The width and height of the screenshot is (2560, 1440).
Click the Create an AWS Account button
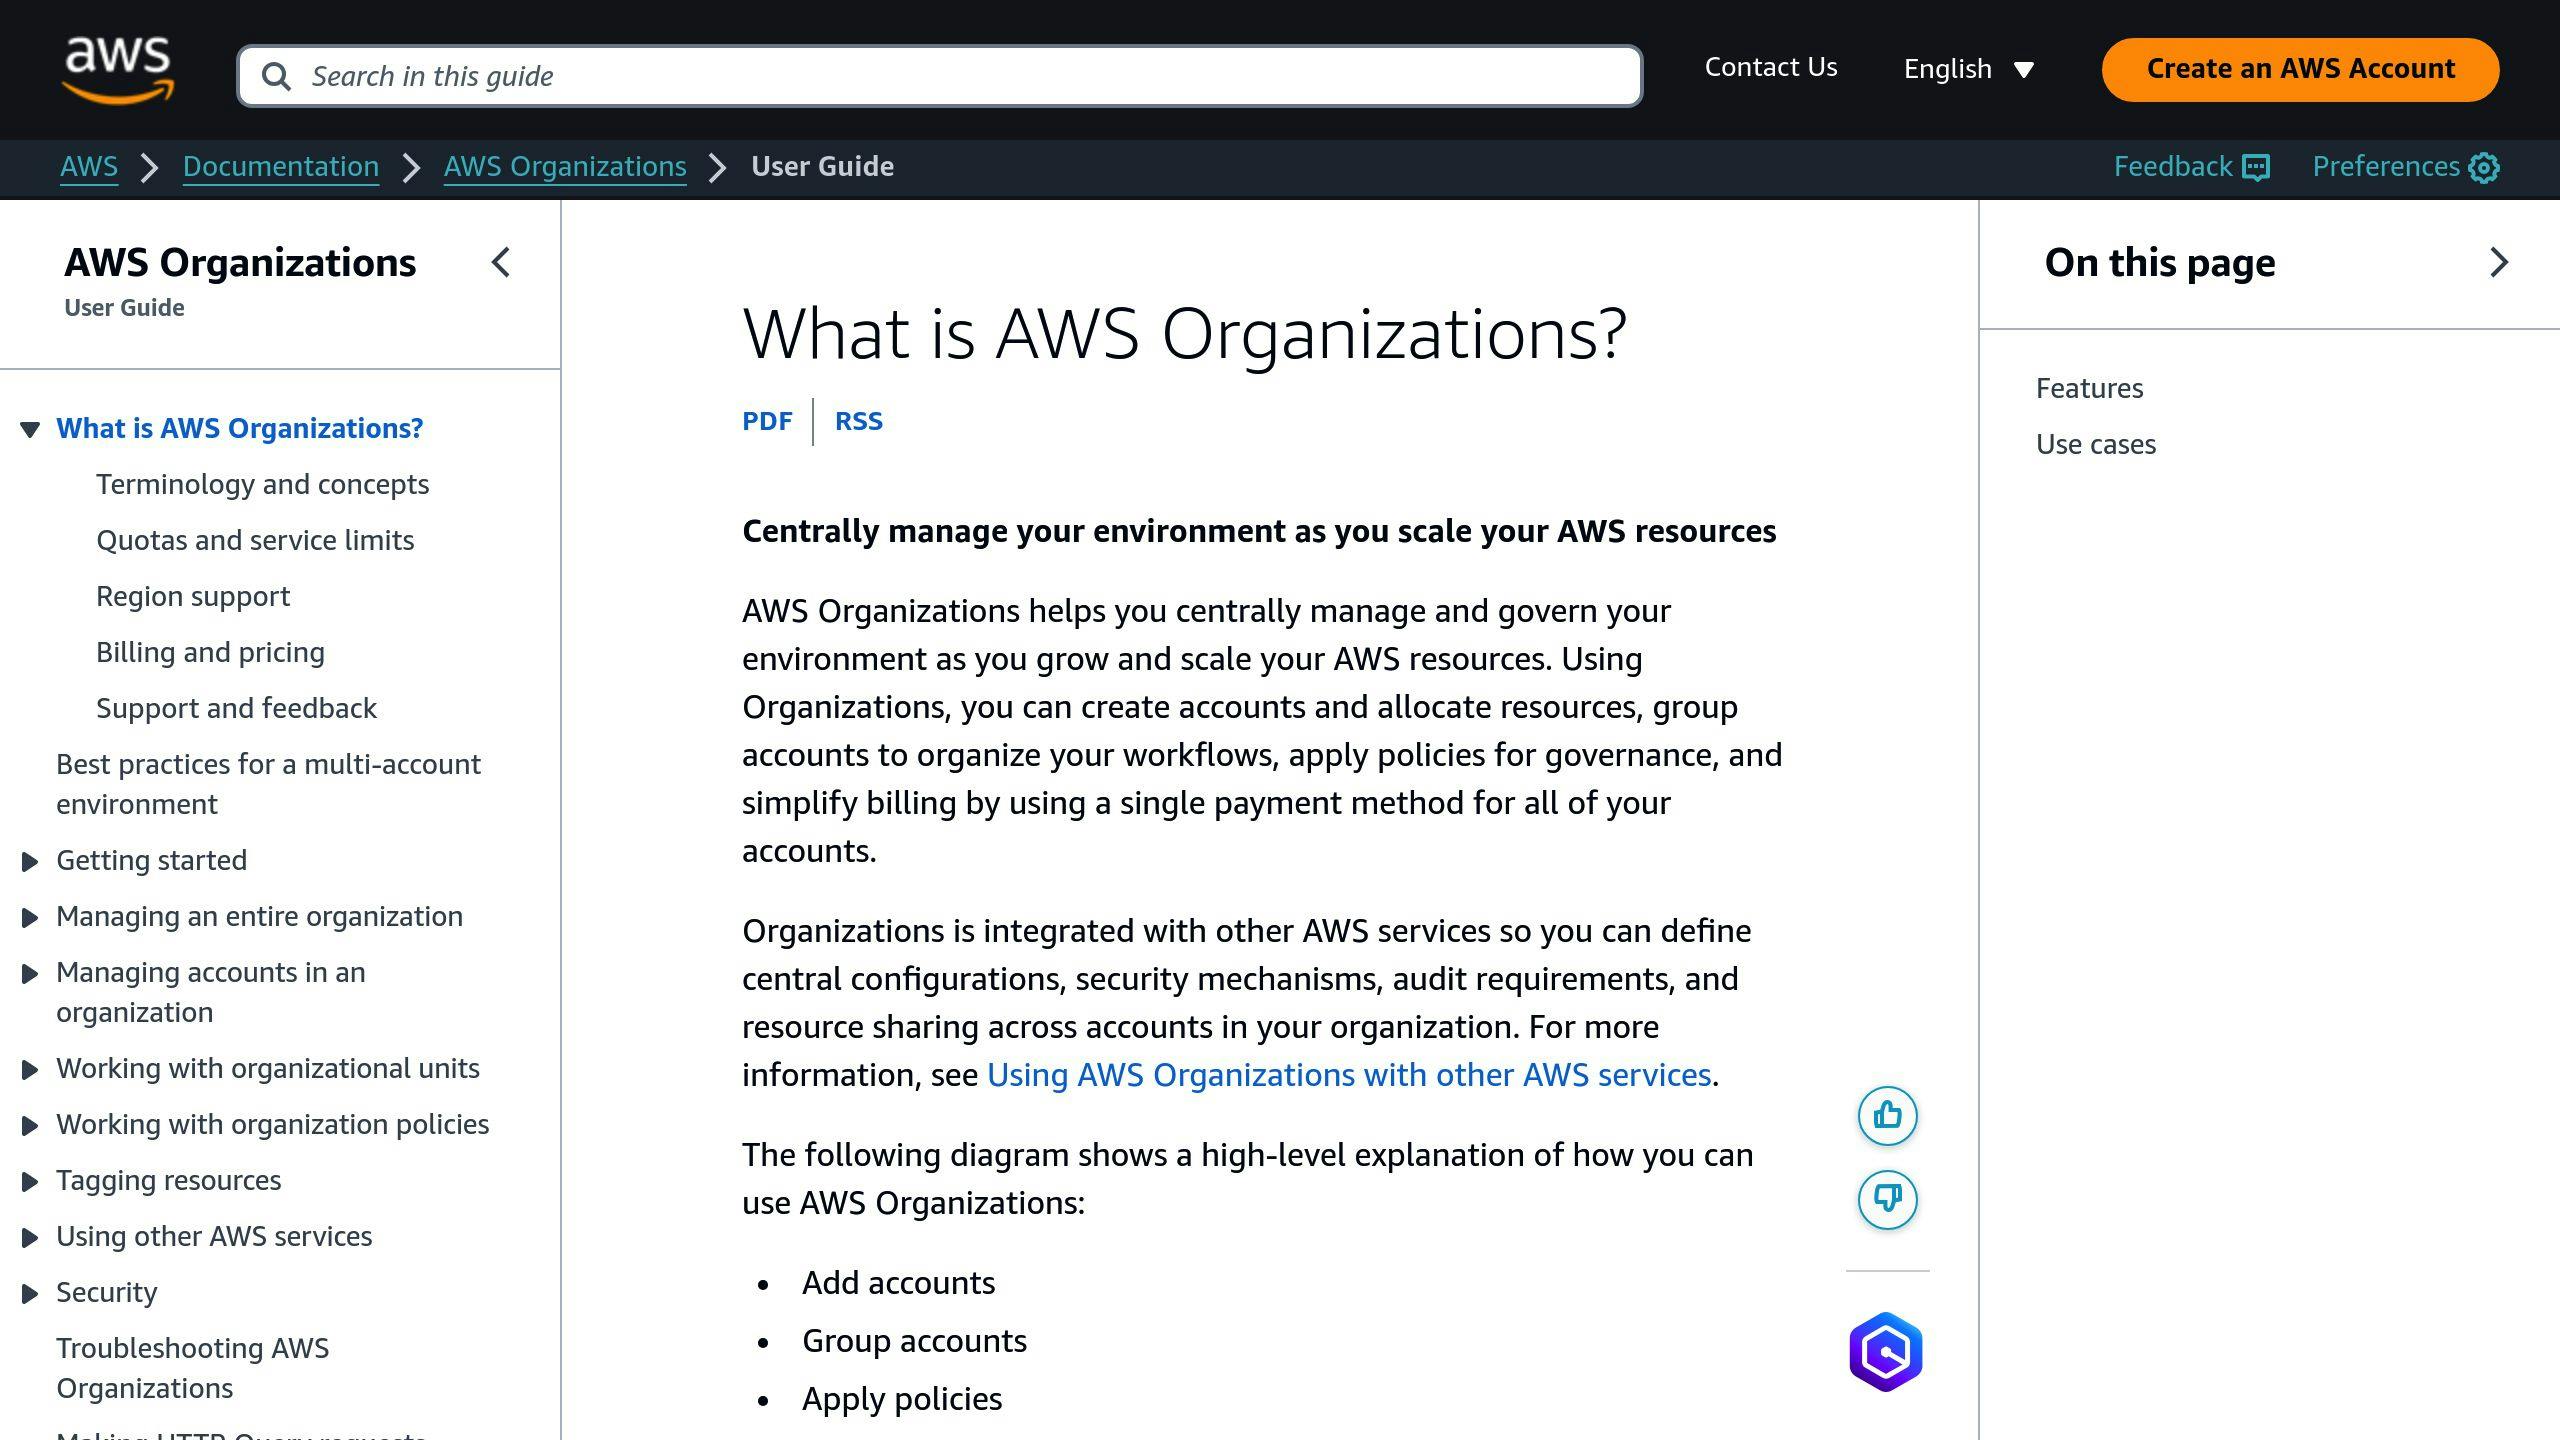coord(2300,69)
